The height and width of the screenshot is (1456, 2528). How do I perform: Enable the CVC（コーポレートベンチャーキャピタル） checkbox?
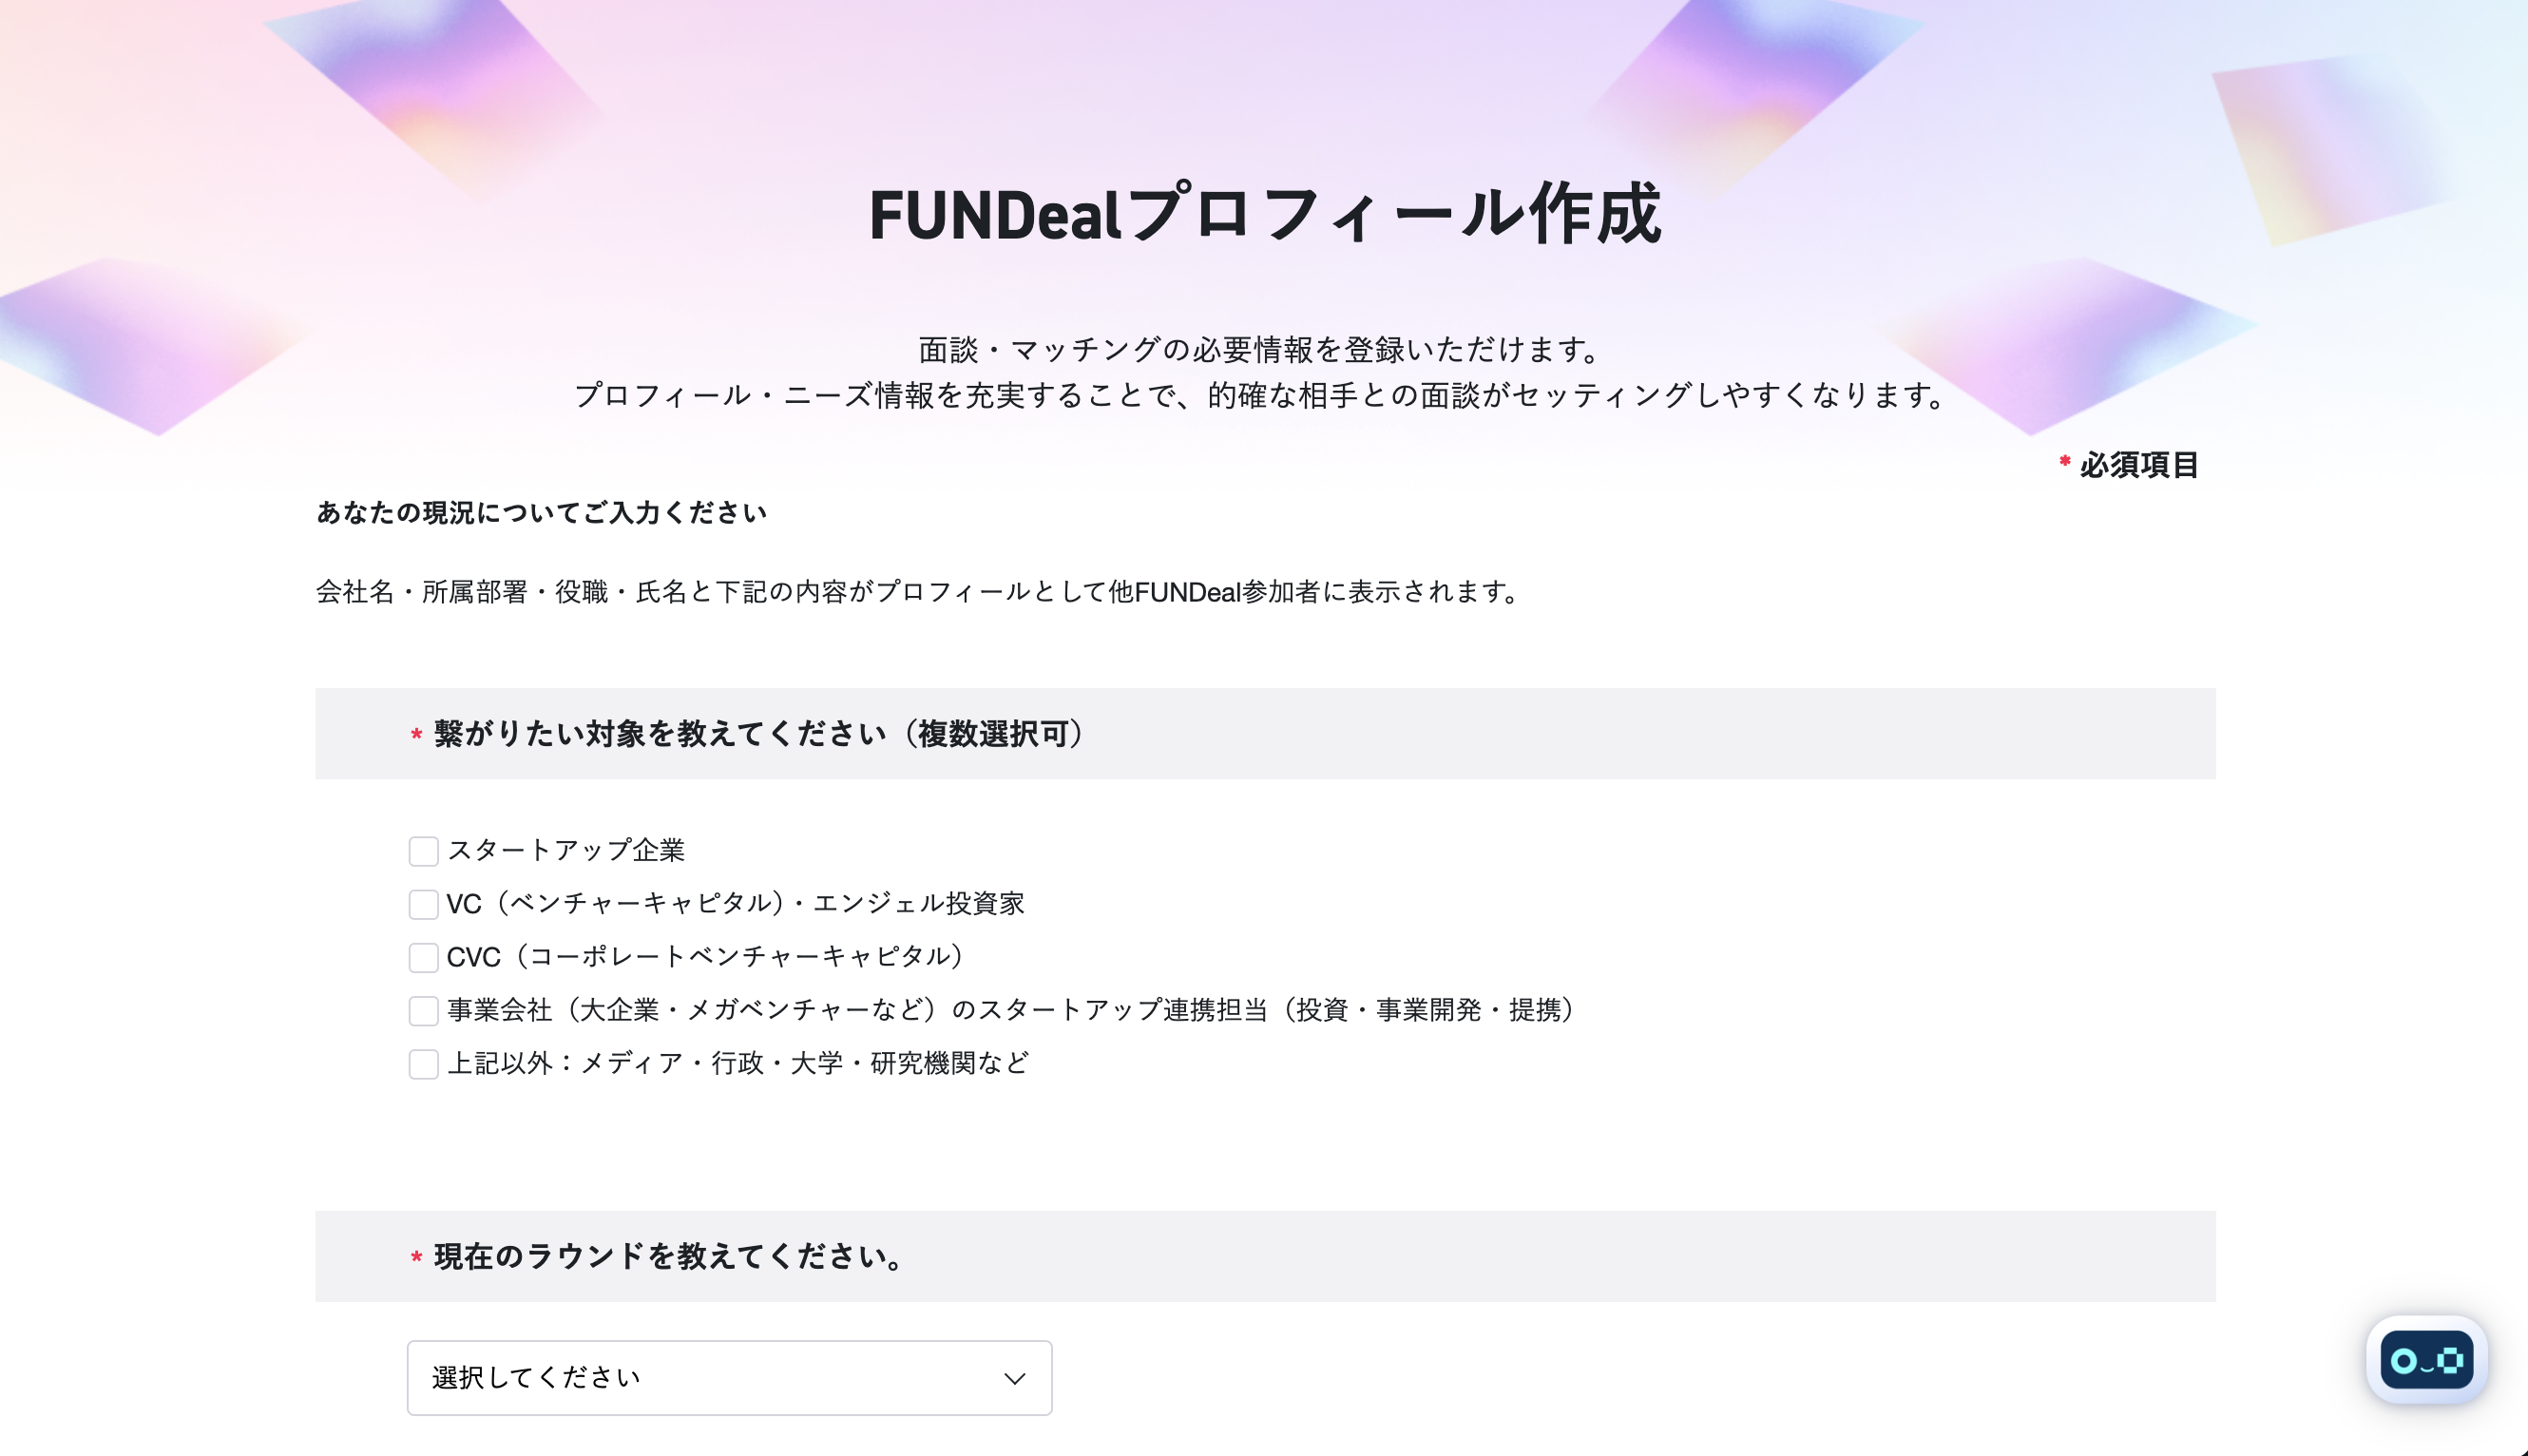(423, 957)
